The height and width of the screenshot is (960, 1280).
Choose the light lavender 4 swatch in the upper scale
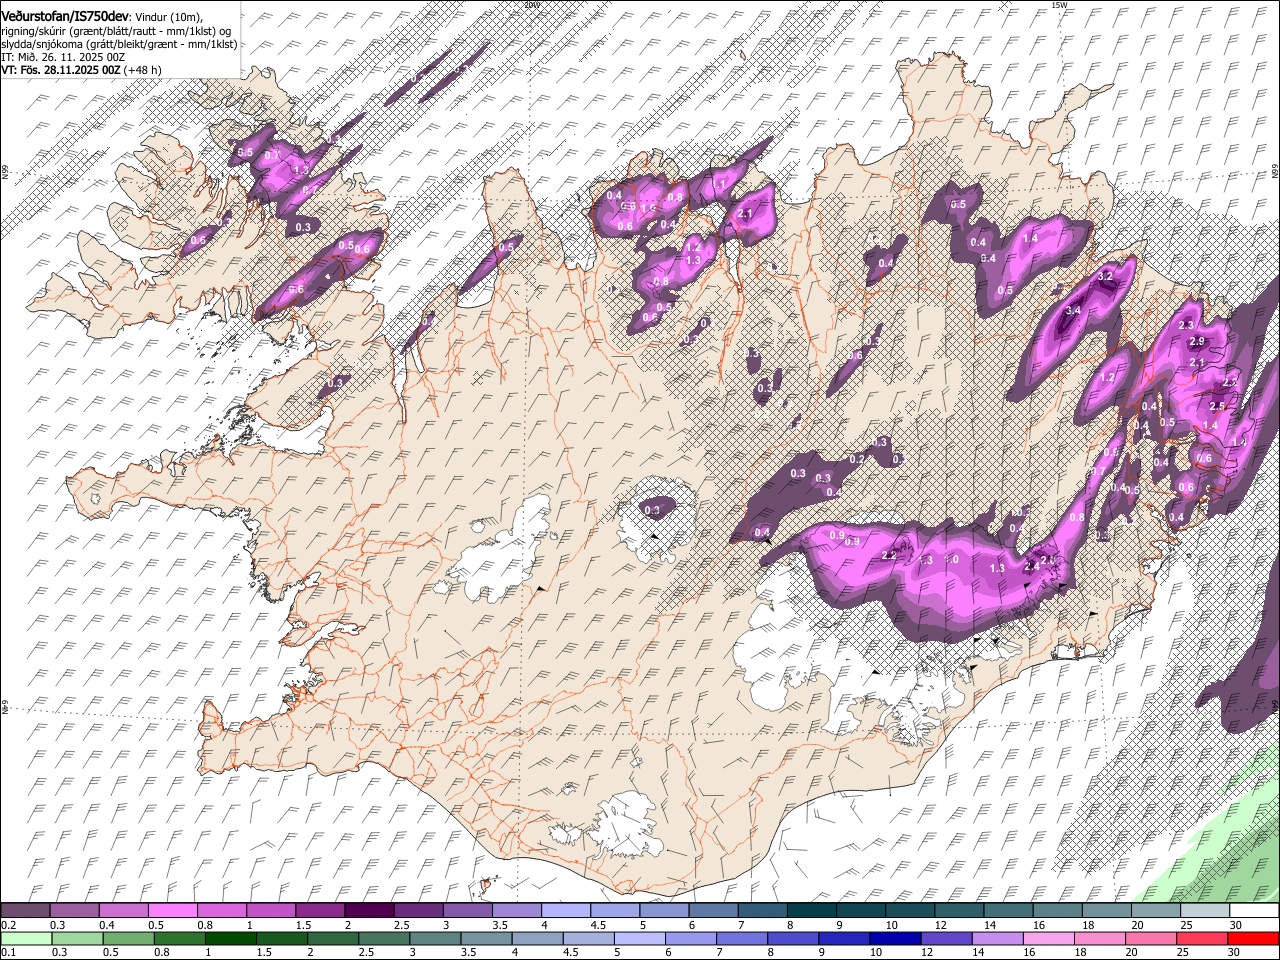(566, 911)
